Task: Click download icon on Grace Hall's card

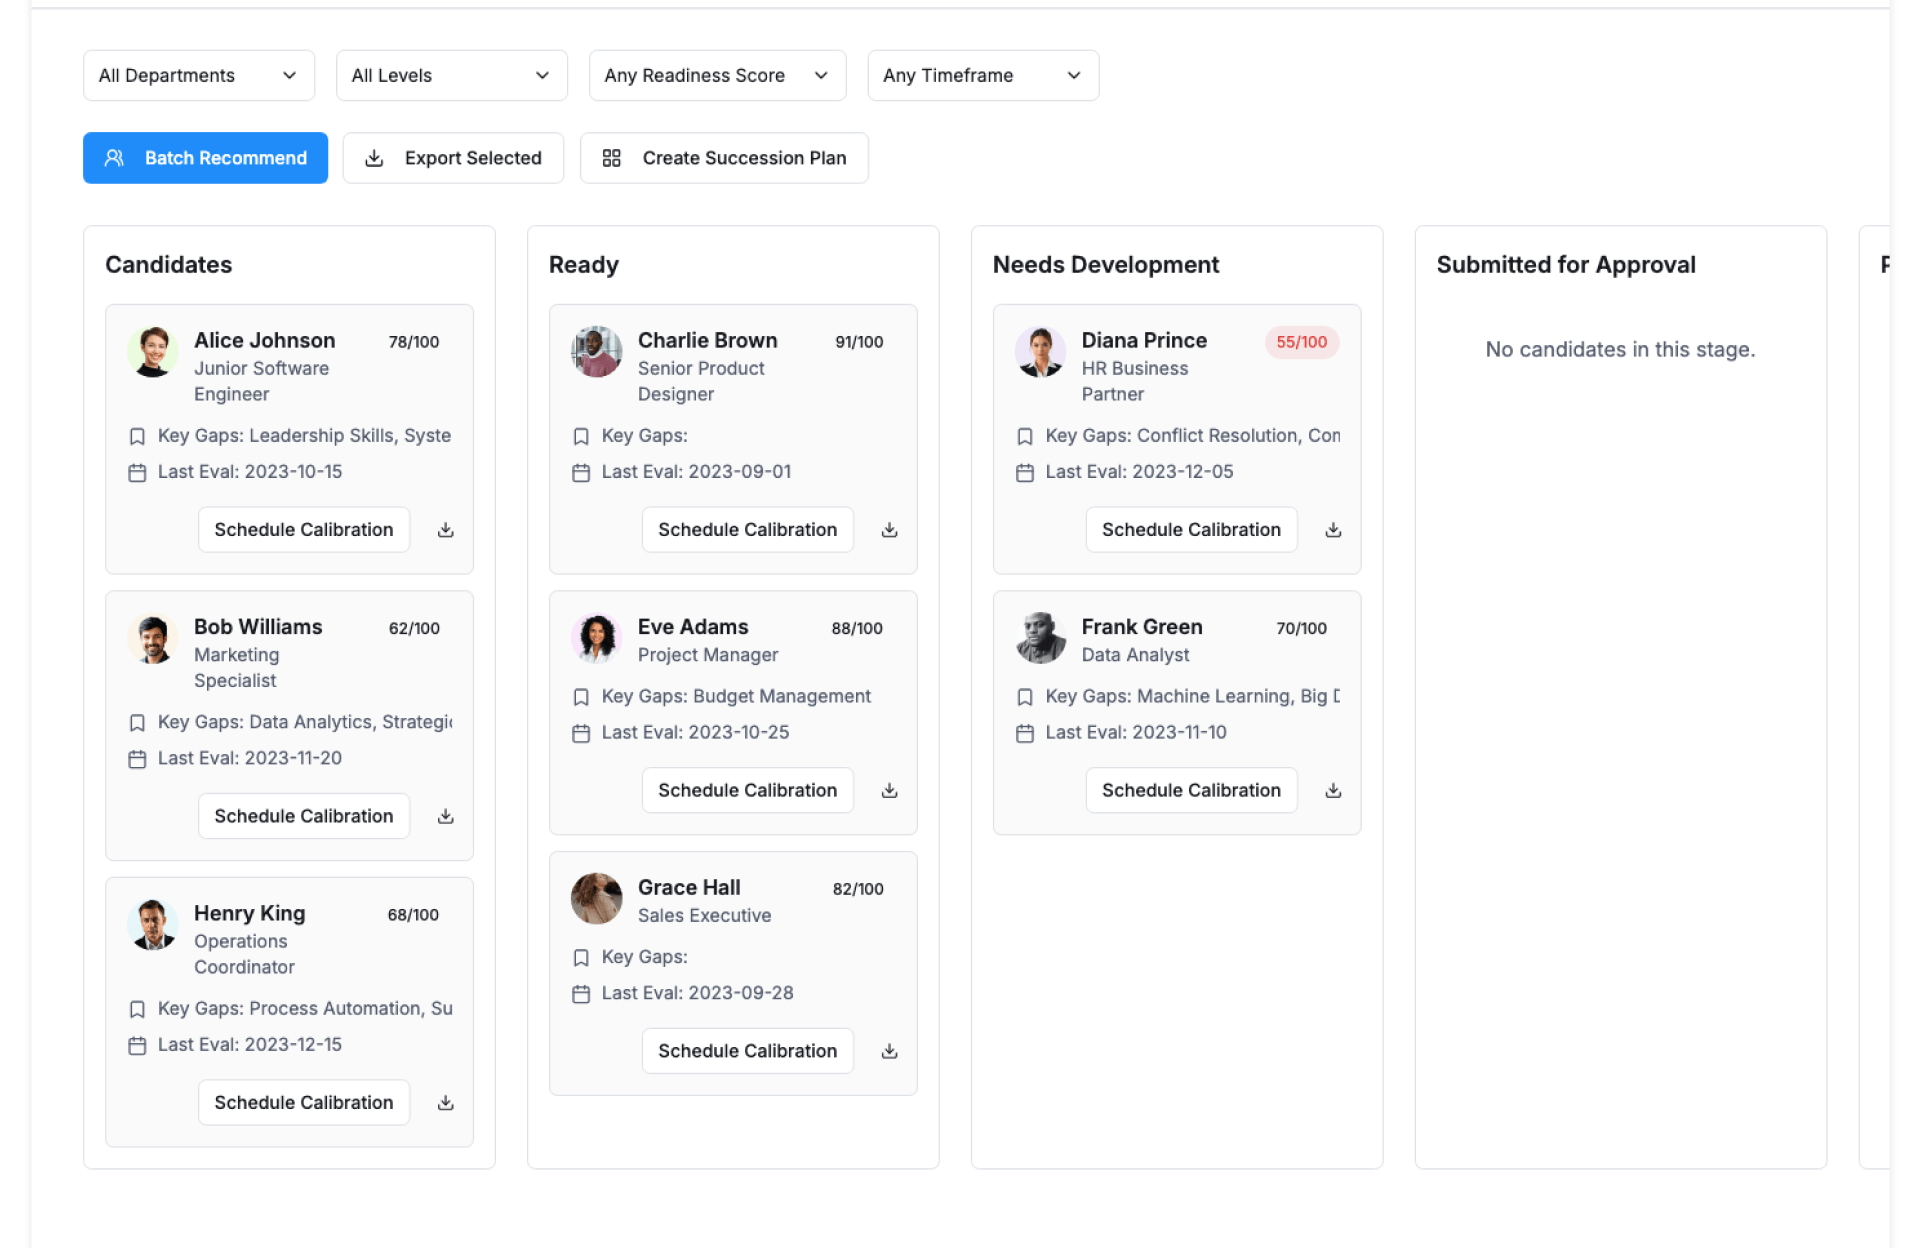Action: (x=889, y=1051)
